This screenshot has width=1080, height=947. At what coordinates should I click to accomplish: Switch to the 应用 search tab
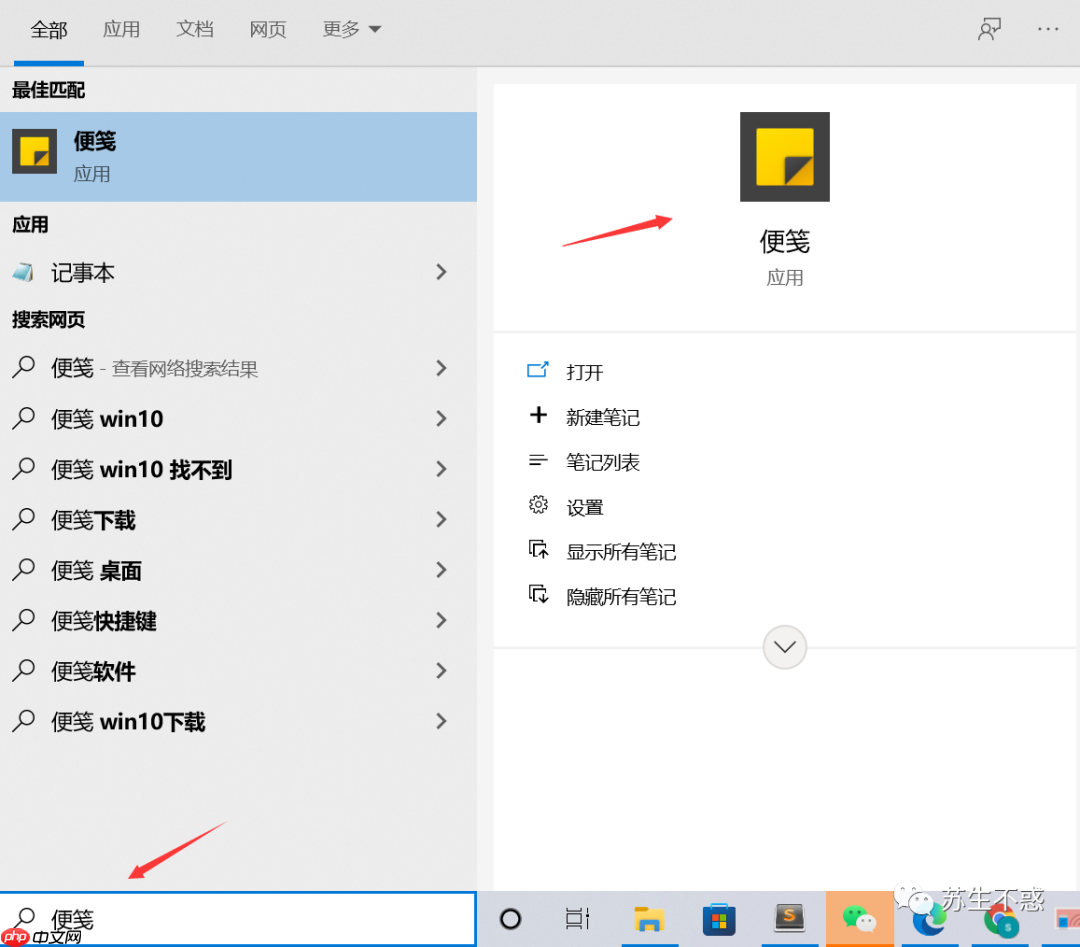122,29
